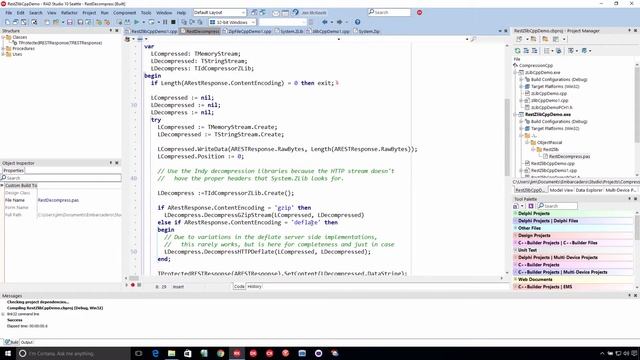Click the Pause toolbar icon
Screen dimensions: 640x360
pos(165,22)
